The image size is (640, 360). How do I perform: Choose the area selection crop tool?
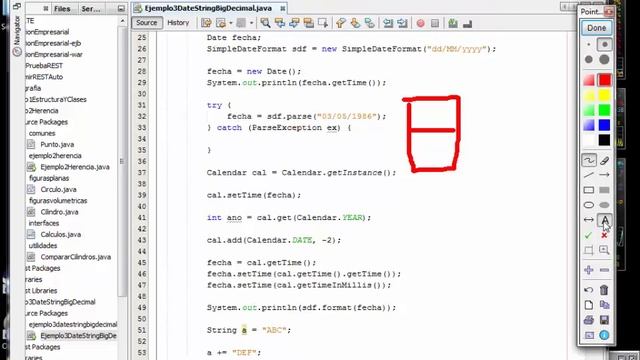coord(589,250)
